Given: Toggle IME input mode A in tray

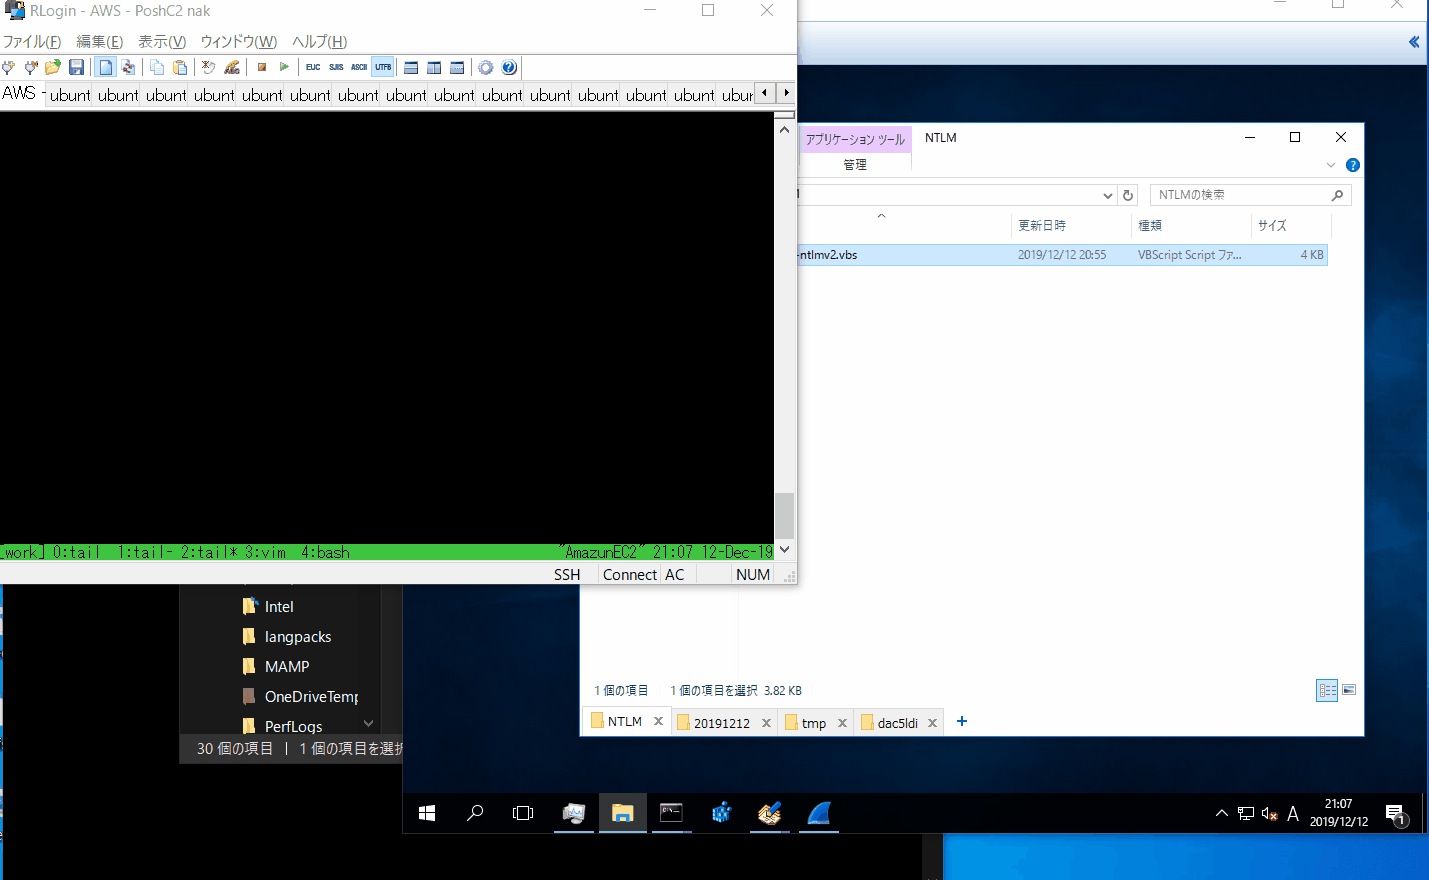Looking at the screenshot, I should [1293, 814].
